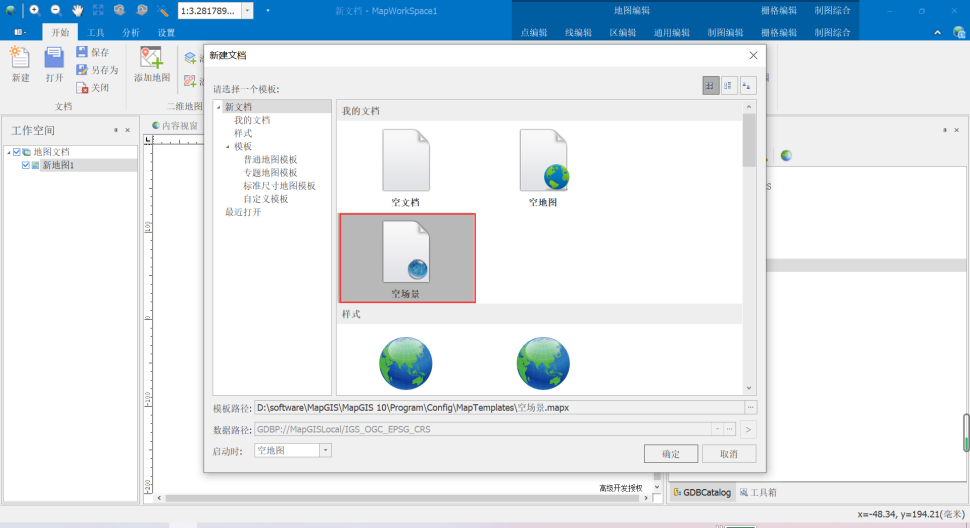Select the 空文档 empty document template
This screenshot has width=970, height=528.
(406, 168)
